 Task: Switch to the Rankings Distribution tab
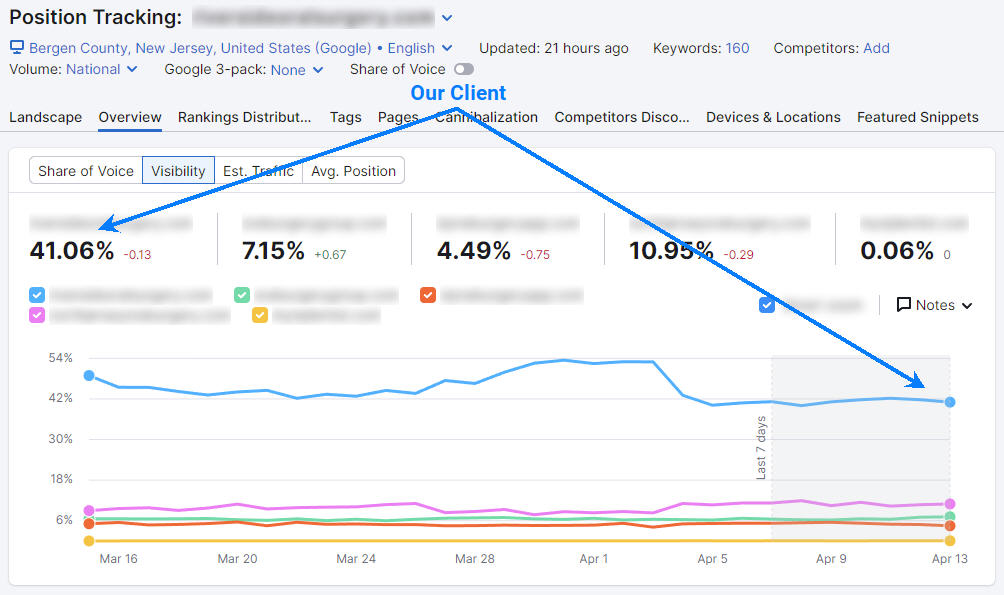(x=245, y=117)
